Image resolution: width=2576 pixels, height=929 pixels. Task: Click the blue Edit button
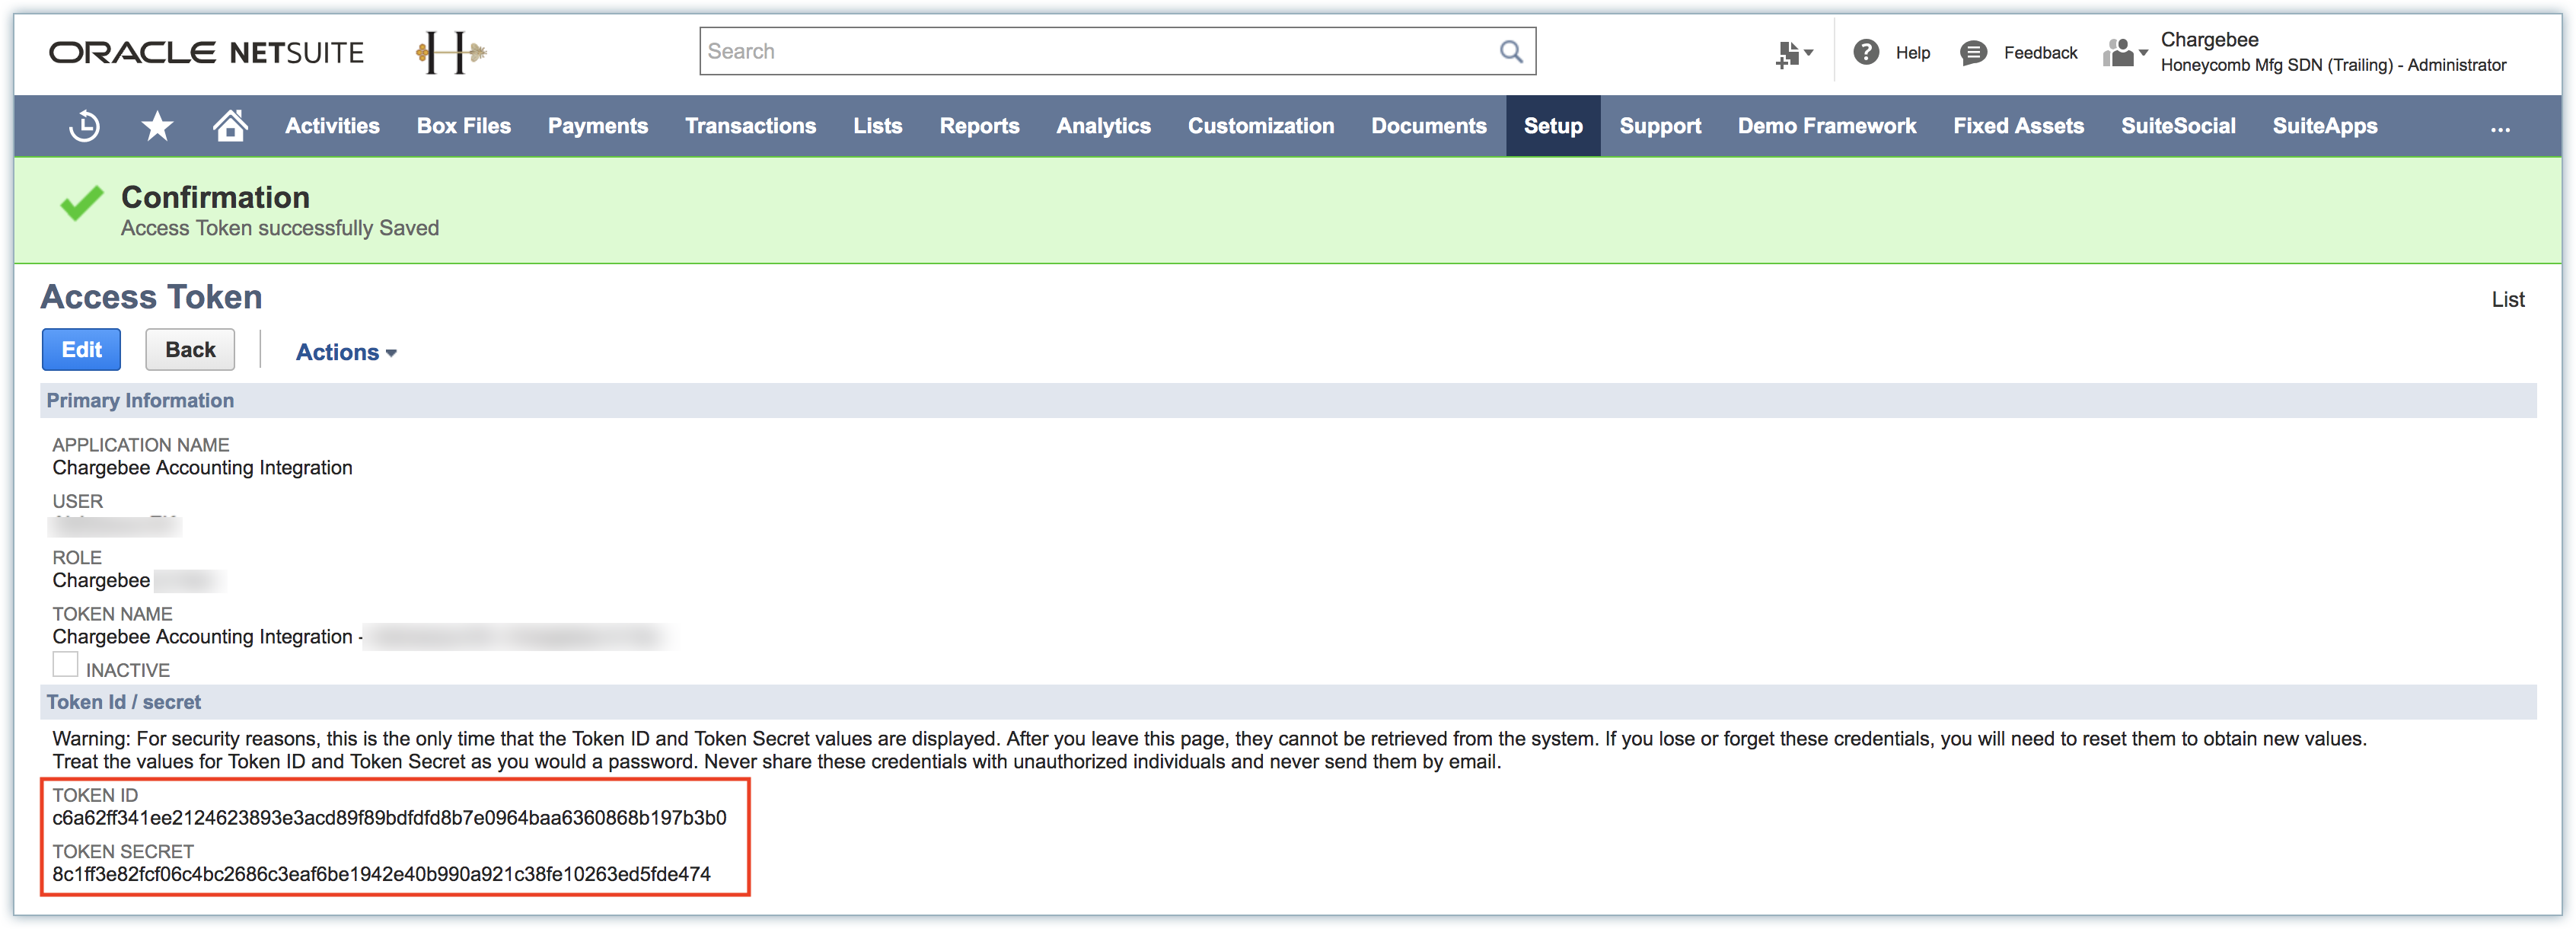click(x=81, y=350)
